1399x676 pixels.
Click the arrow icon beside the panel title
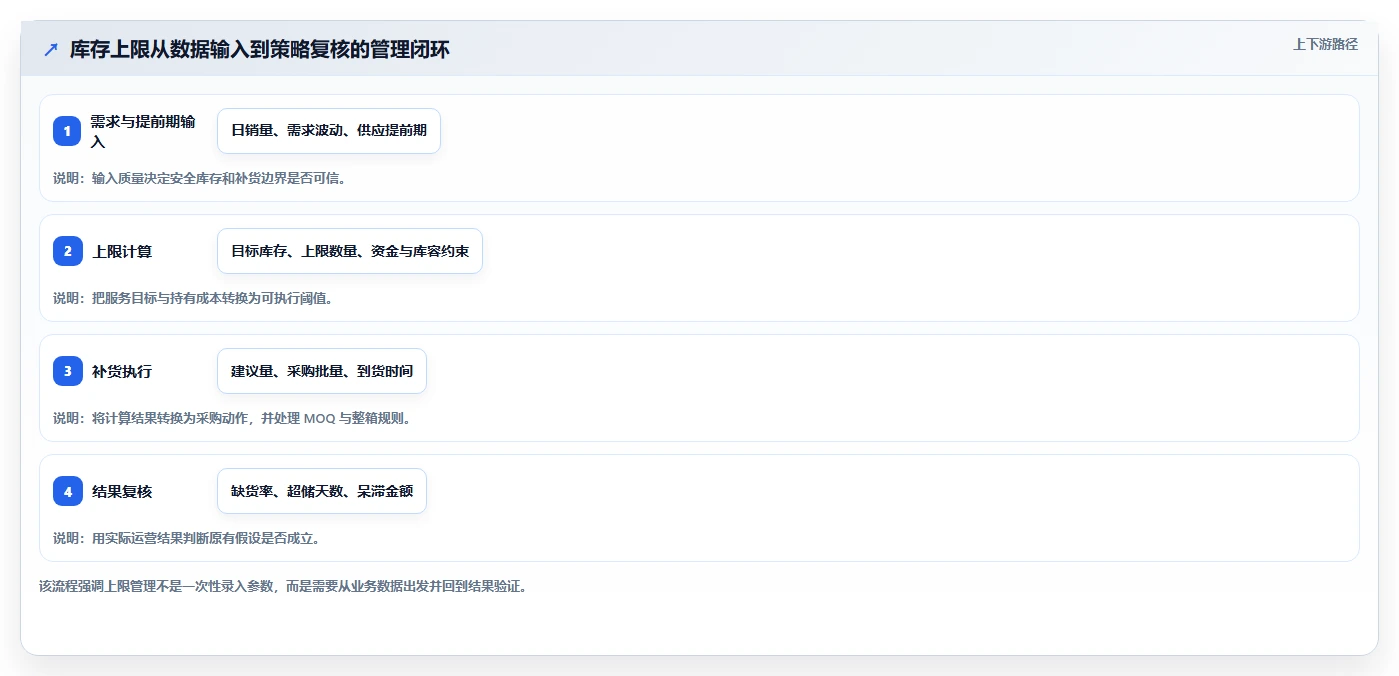point(51,50)
